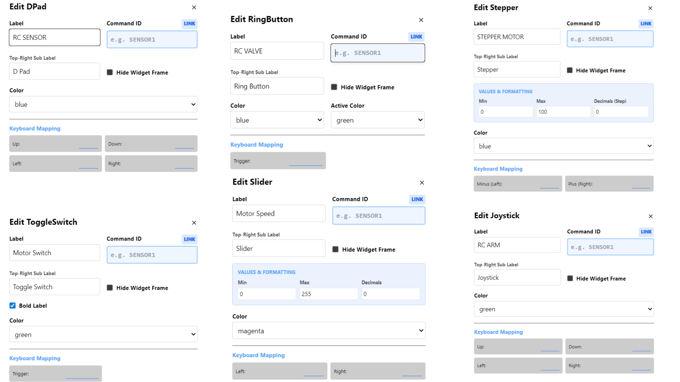Close the Edit Joystick panel
Viewport: 680px width, 382px height.
651,216
